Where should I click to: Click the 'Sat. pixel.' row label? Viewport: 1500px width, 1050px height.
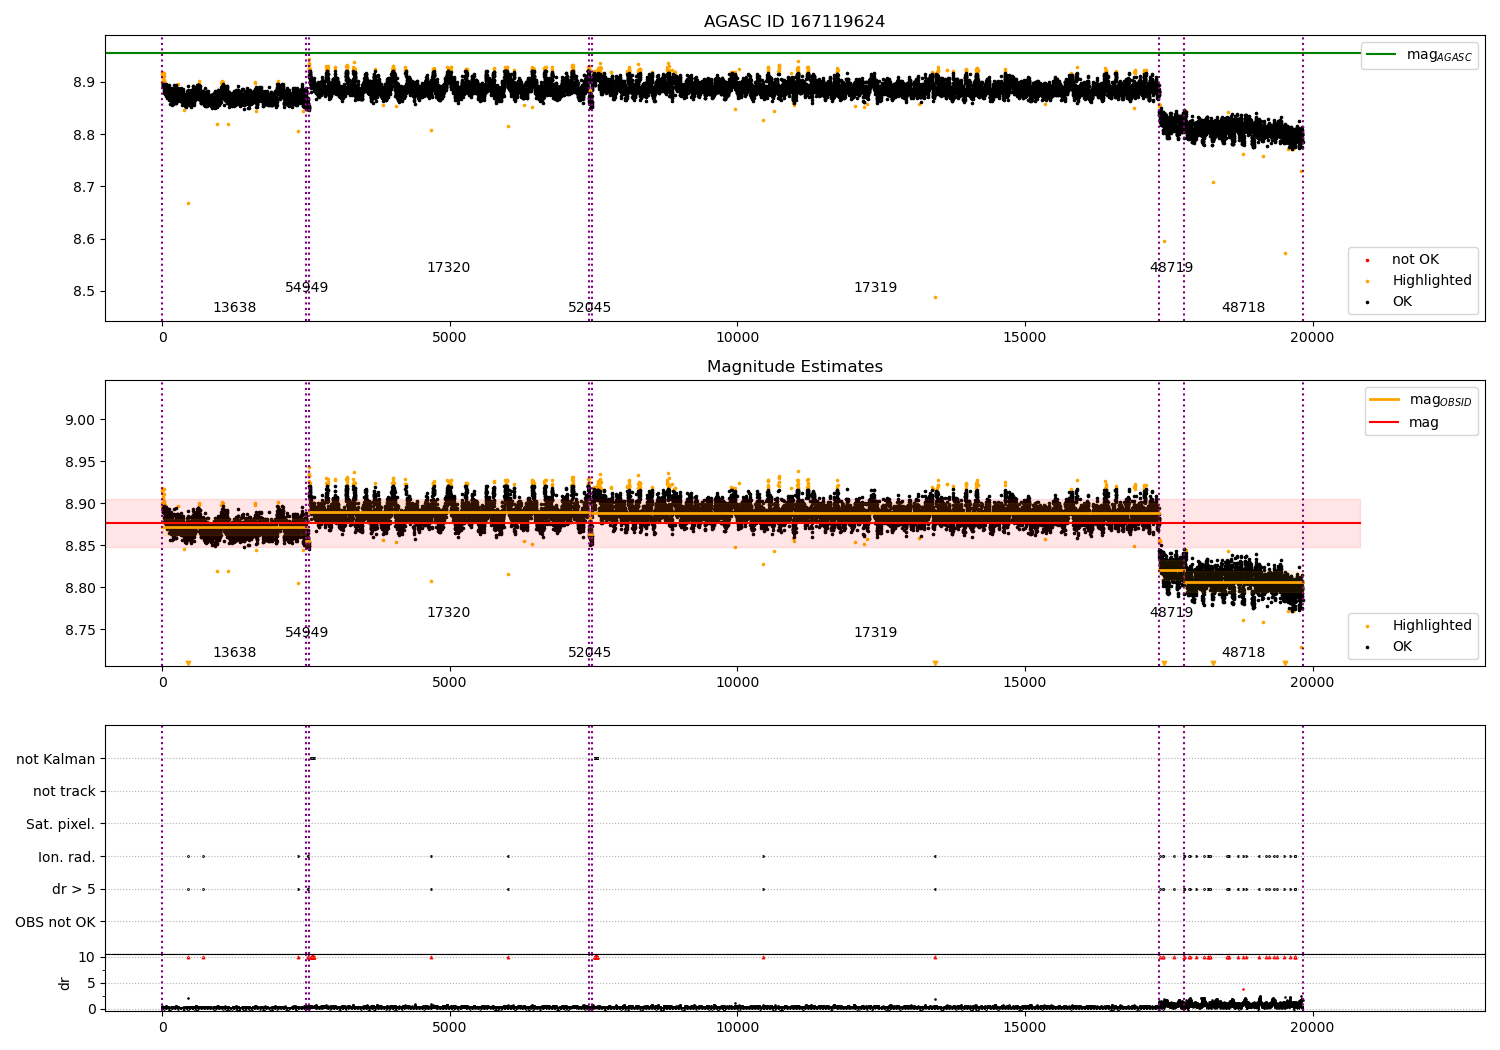[61, 824]
